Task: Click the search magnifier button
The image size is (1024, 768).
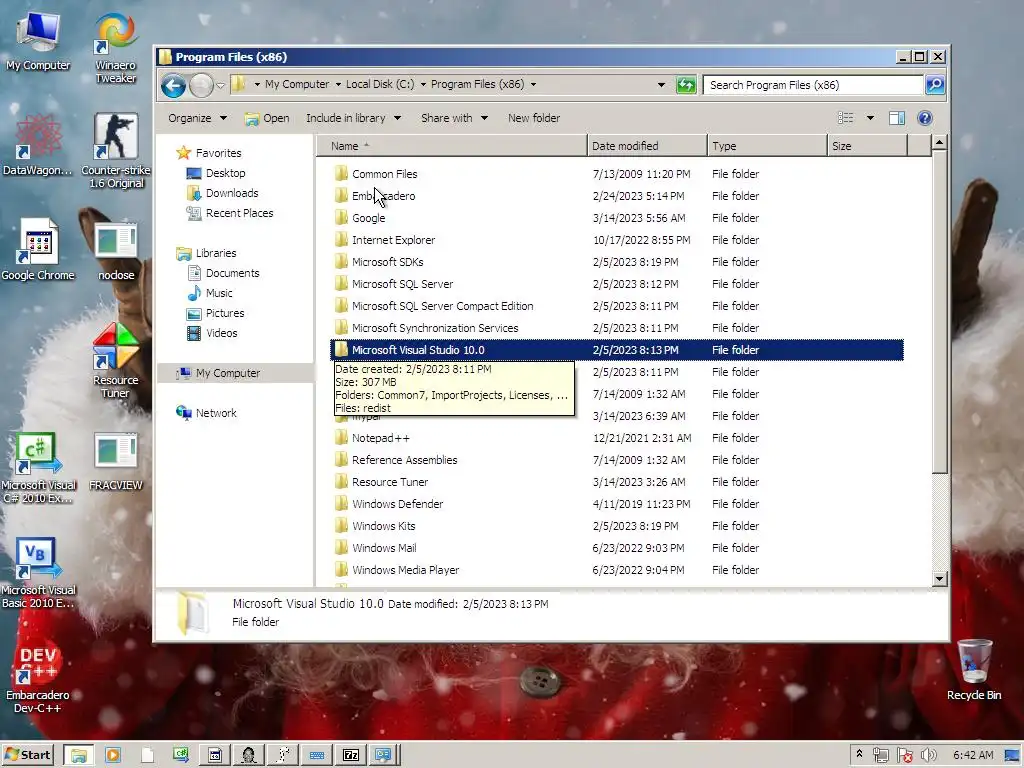Action: (x=935, y=85)
